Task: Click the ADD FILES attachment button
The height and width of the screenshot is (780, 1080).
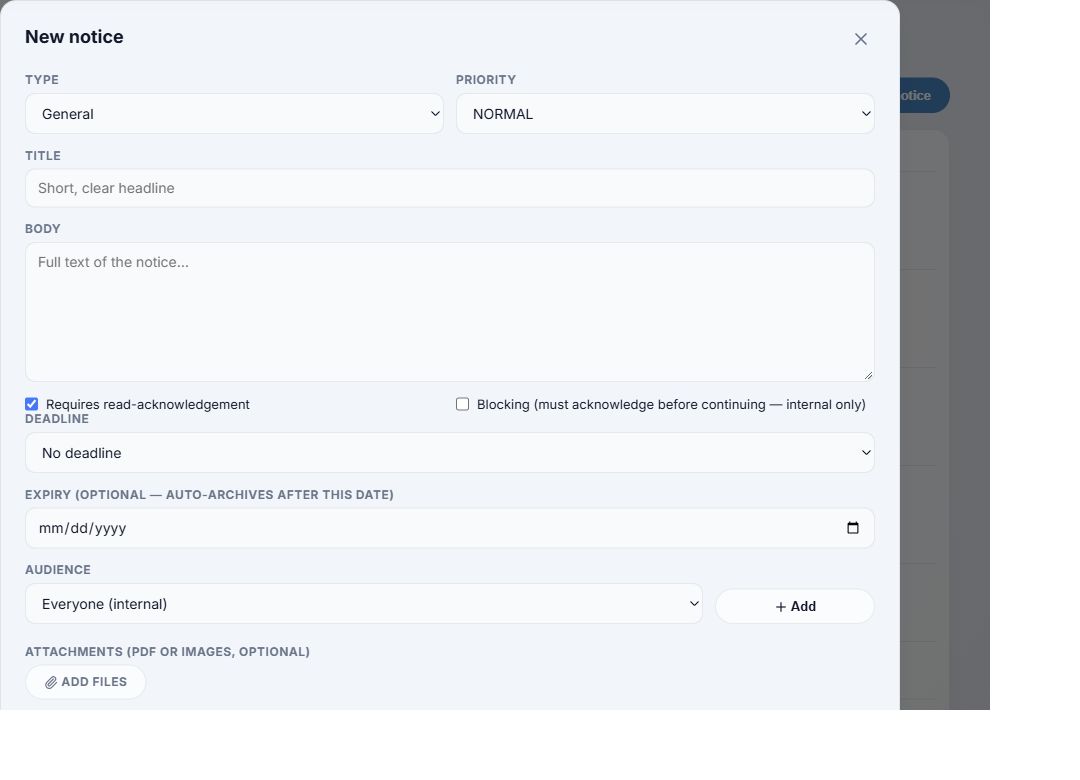Action: pos(85,682)
